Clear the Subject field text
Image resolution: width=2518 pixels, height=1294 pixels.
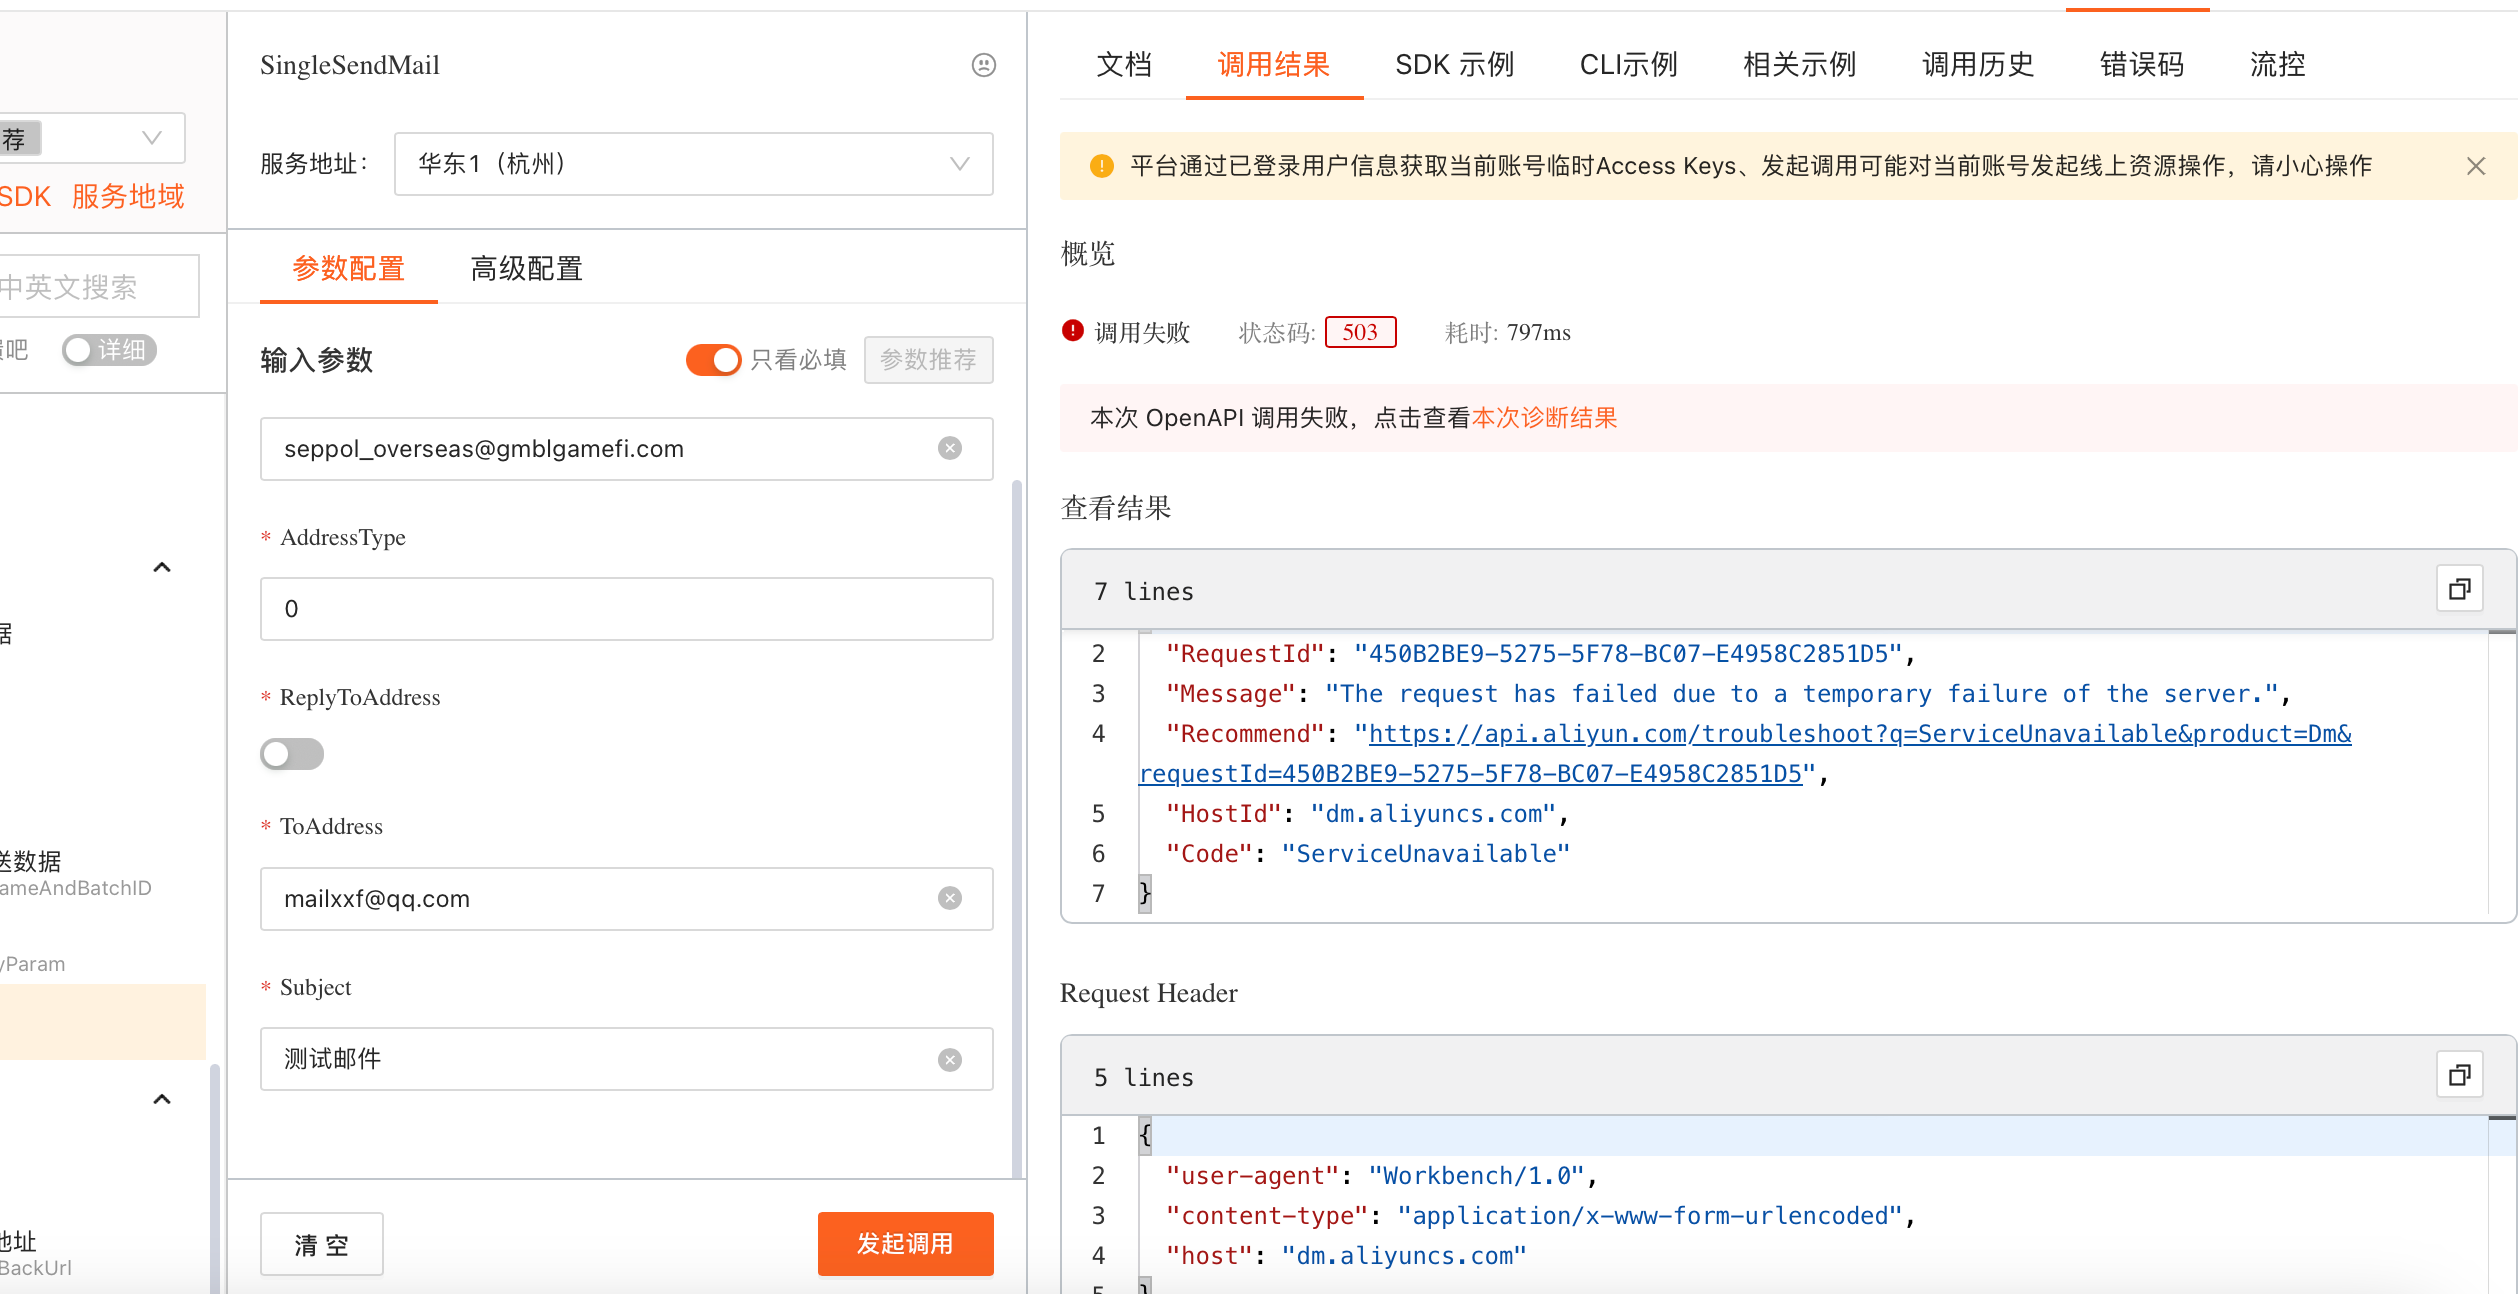pyautogui.click(x=950, y=1059)
